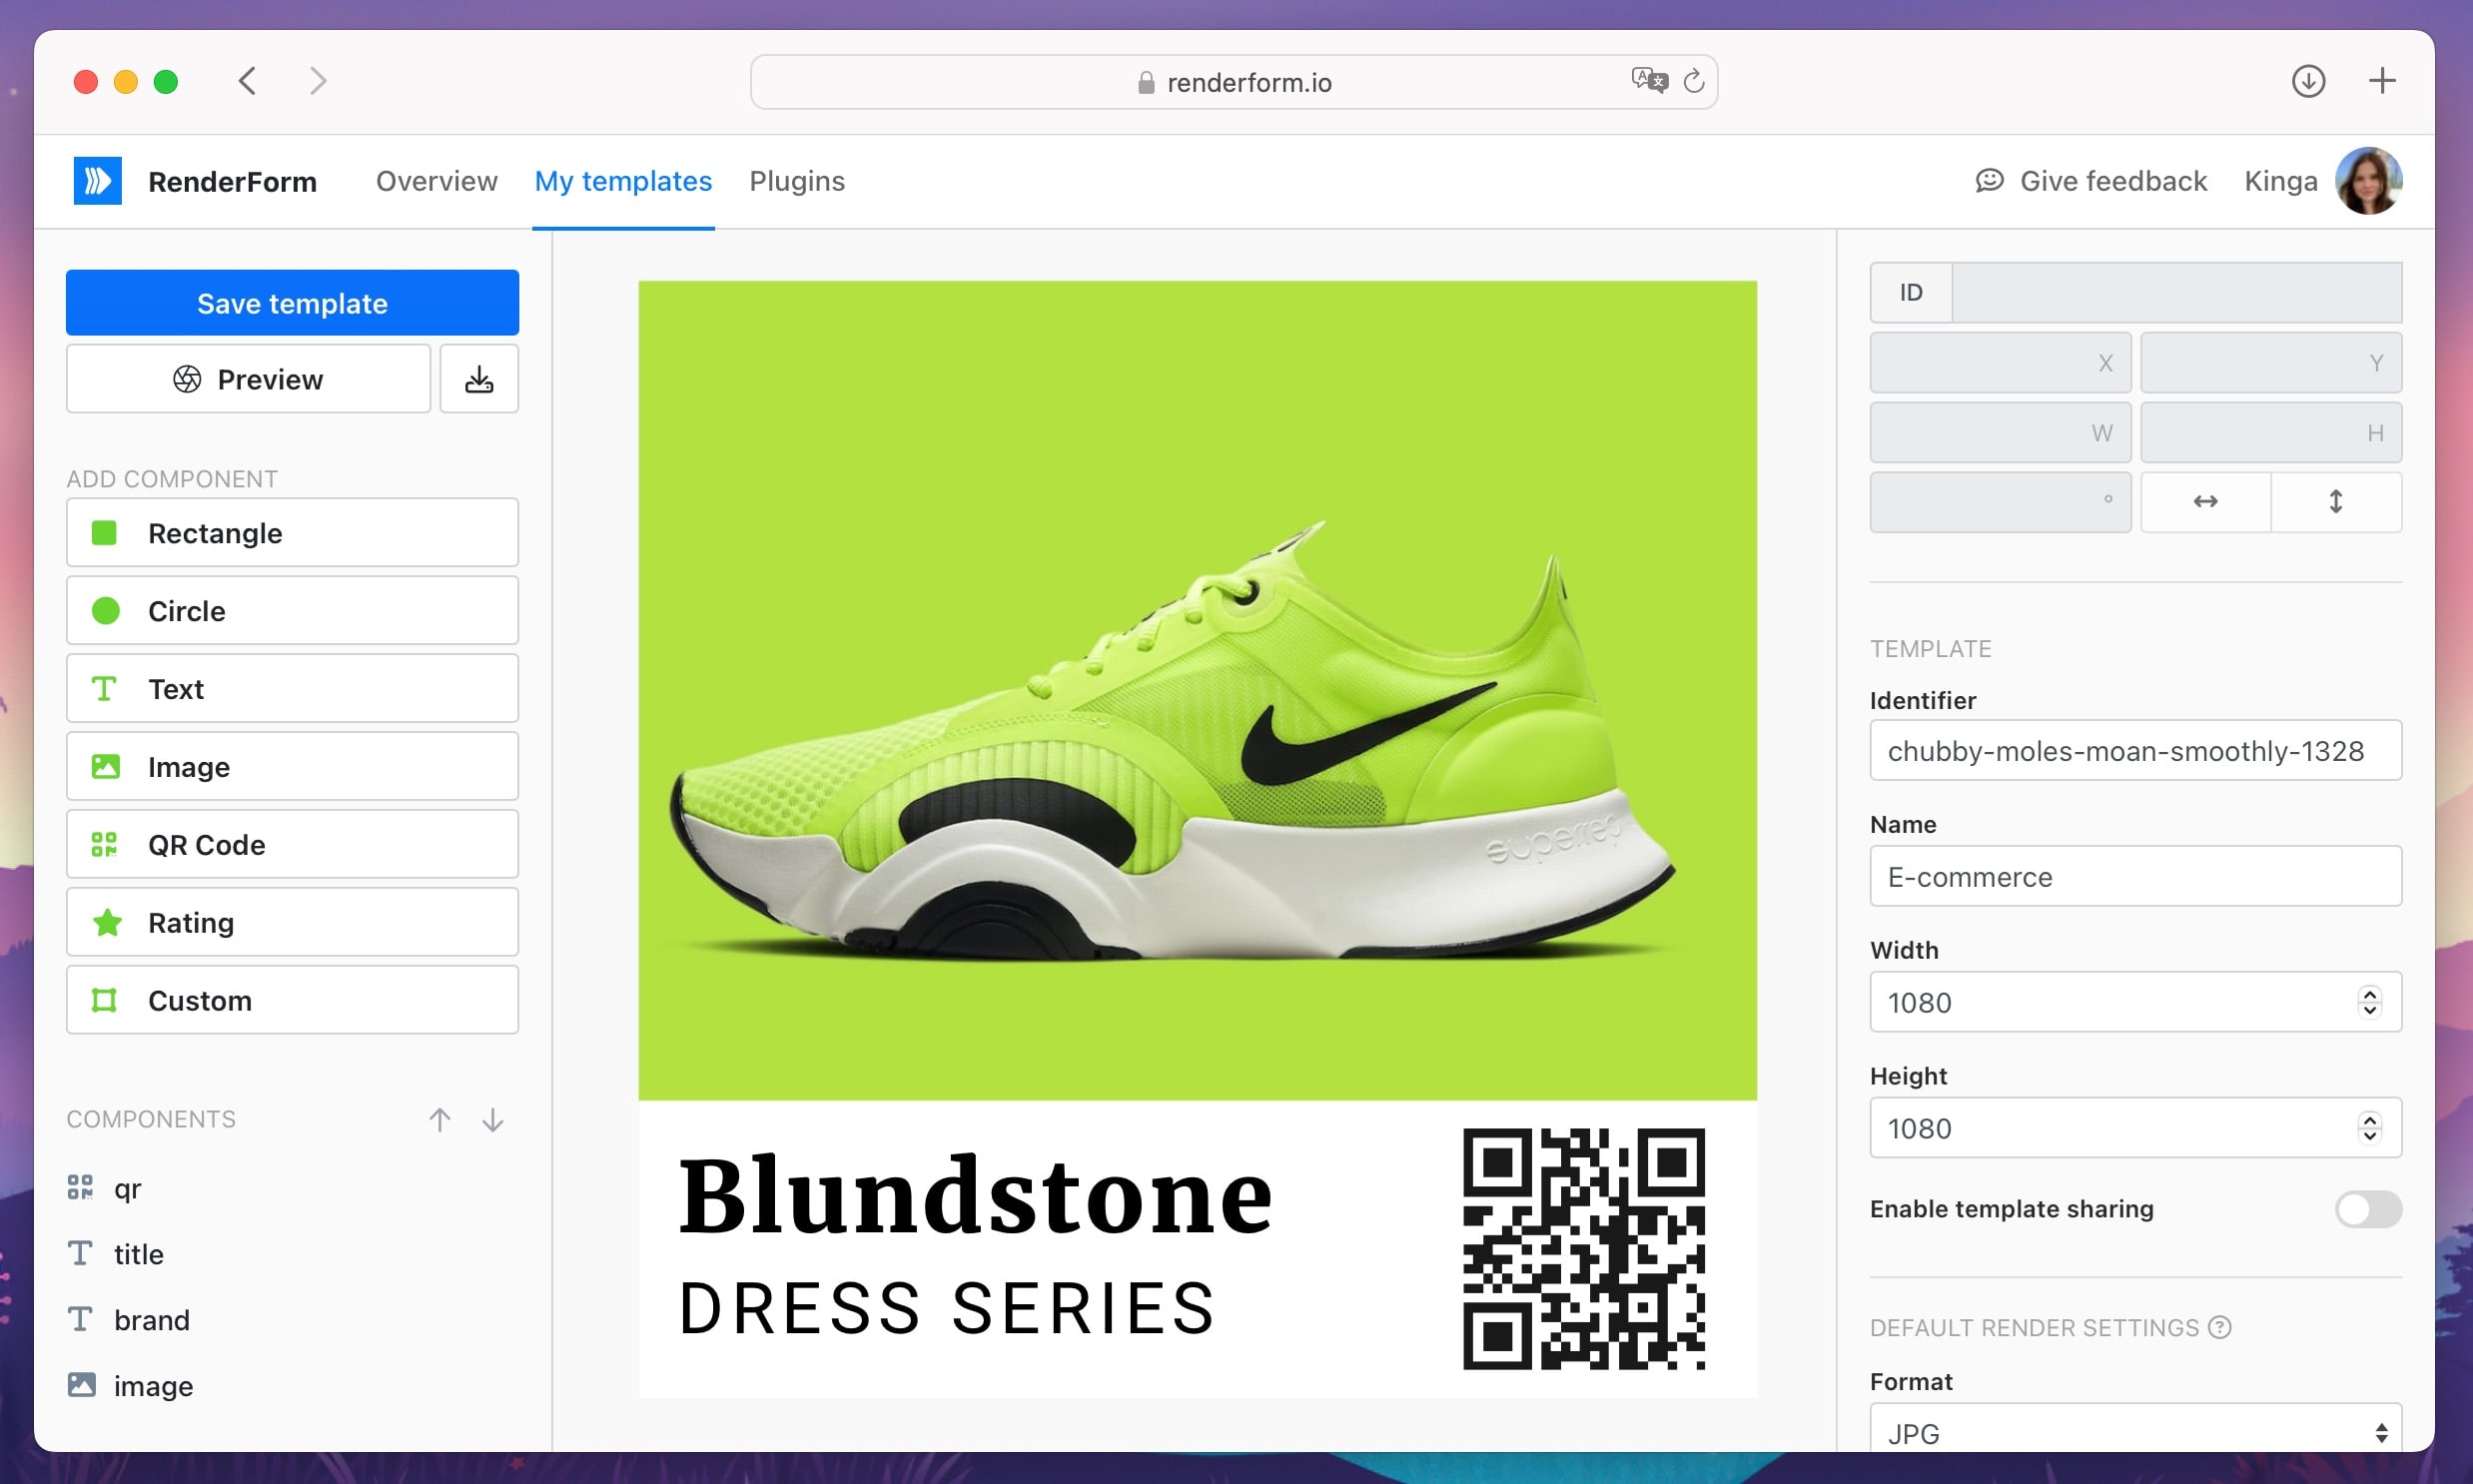
Task: Go forward with browser forward arrow
Action: coord(318,81)
